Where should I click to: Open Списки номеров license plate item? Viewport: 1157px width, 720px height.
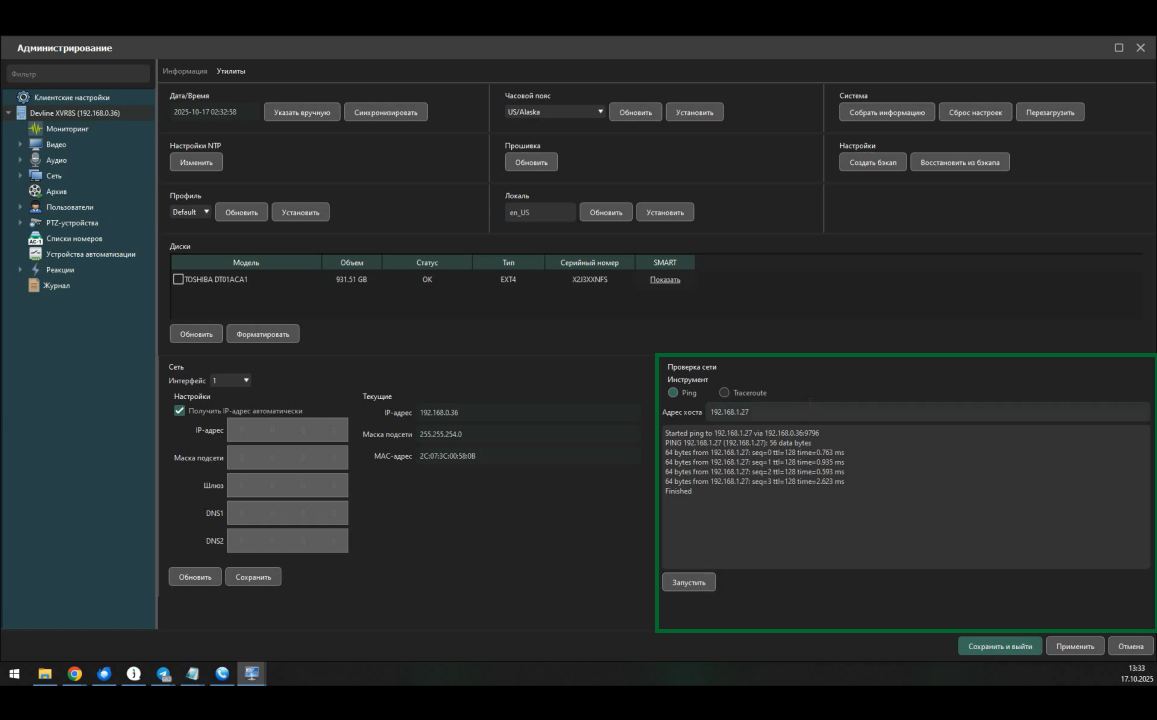pos(73,238)
